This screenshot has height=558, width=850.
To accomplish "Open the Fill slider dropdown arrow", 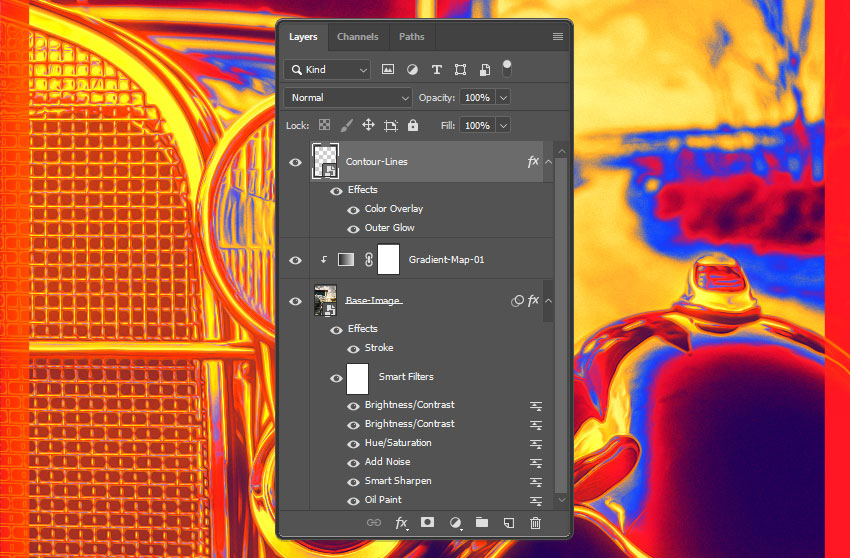I will [503, 125].
